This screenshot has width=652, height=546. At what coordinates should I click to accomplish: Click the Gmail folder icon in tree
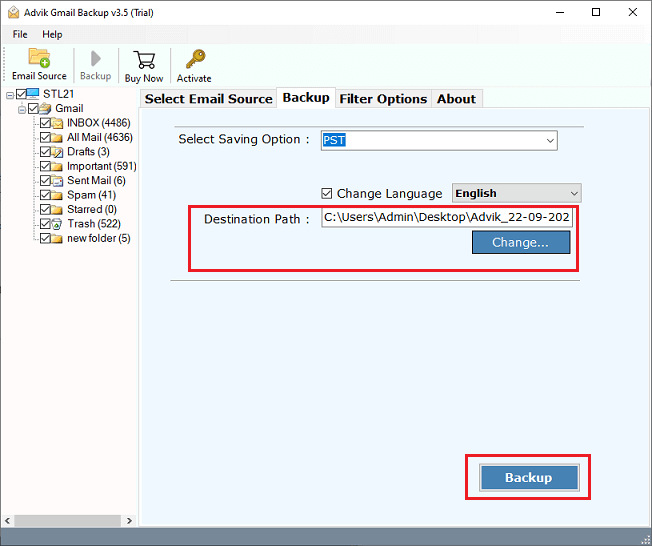(x=45, y=109)
